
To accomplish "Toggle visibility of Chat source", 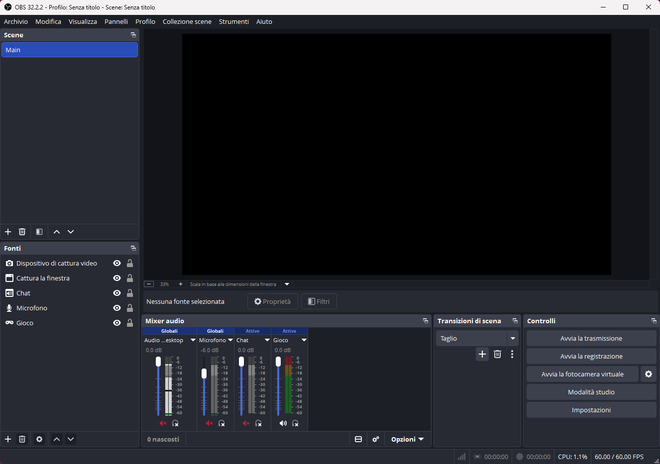I will 117,293.
